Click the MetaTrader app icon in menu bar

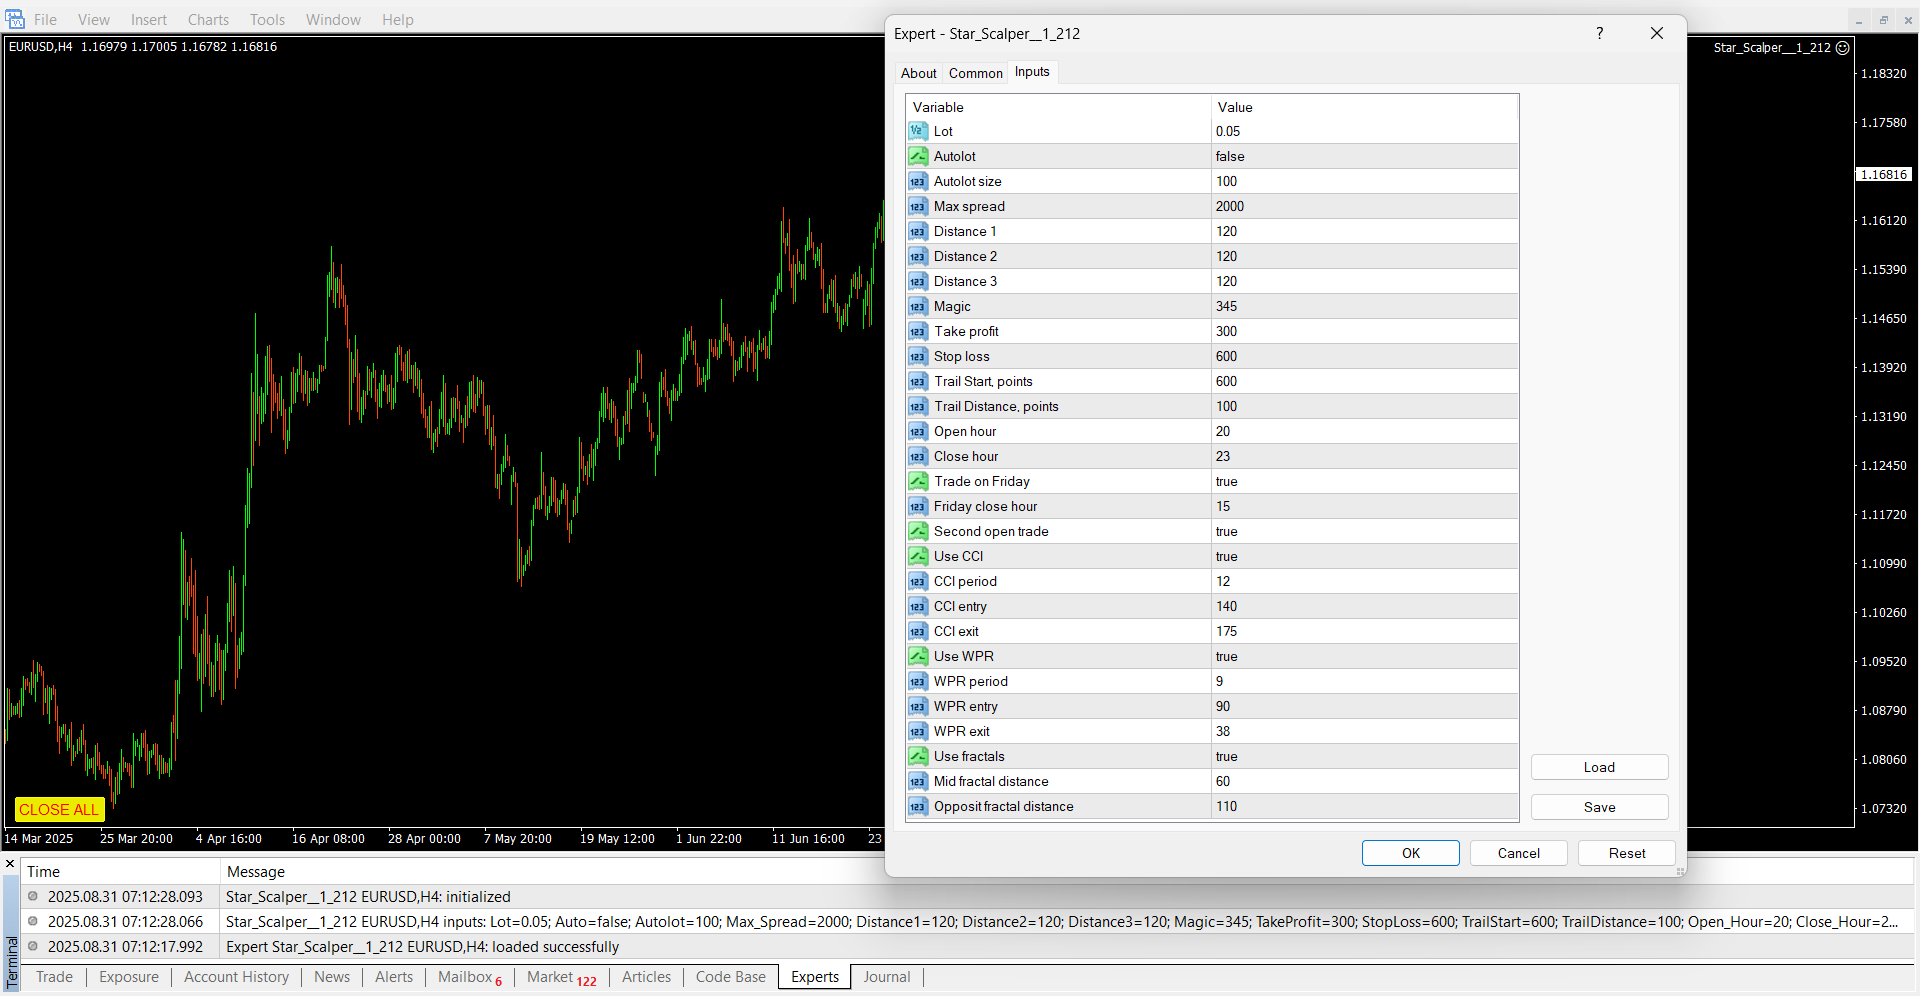15,19
